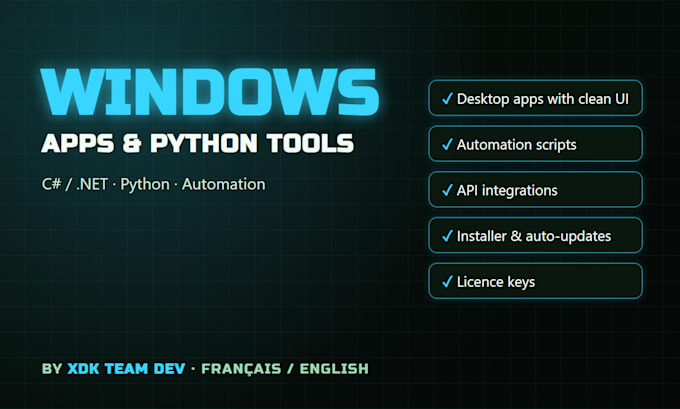
Task: Click the checkmark beside 'API integrations'
Action: [x=447, y=190]
